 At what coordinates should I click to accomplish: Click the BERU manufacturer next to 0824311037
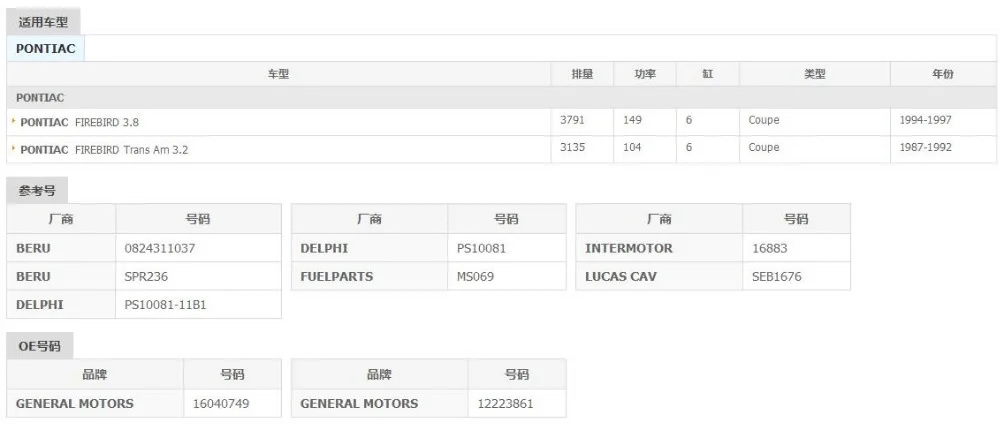33,248
